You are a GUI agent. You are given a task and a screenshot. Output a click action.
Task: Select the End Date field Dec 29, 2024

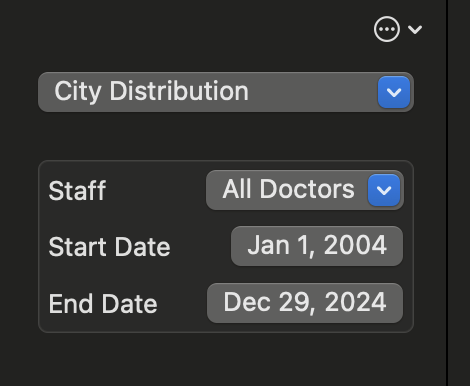point(305,303)
